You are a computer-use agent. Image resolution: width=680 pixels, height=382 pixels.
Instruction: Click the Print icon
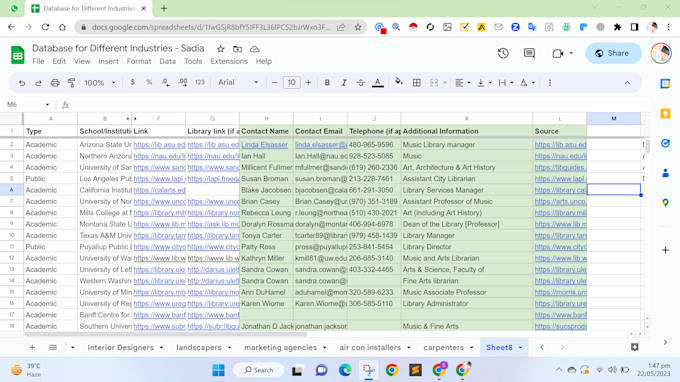[x=55, y=83]
